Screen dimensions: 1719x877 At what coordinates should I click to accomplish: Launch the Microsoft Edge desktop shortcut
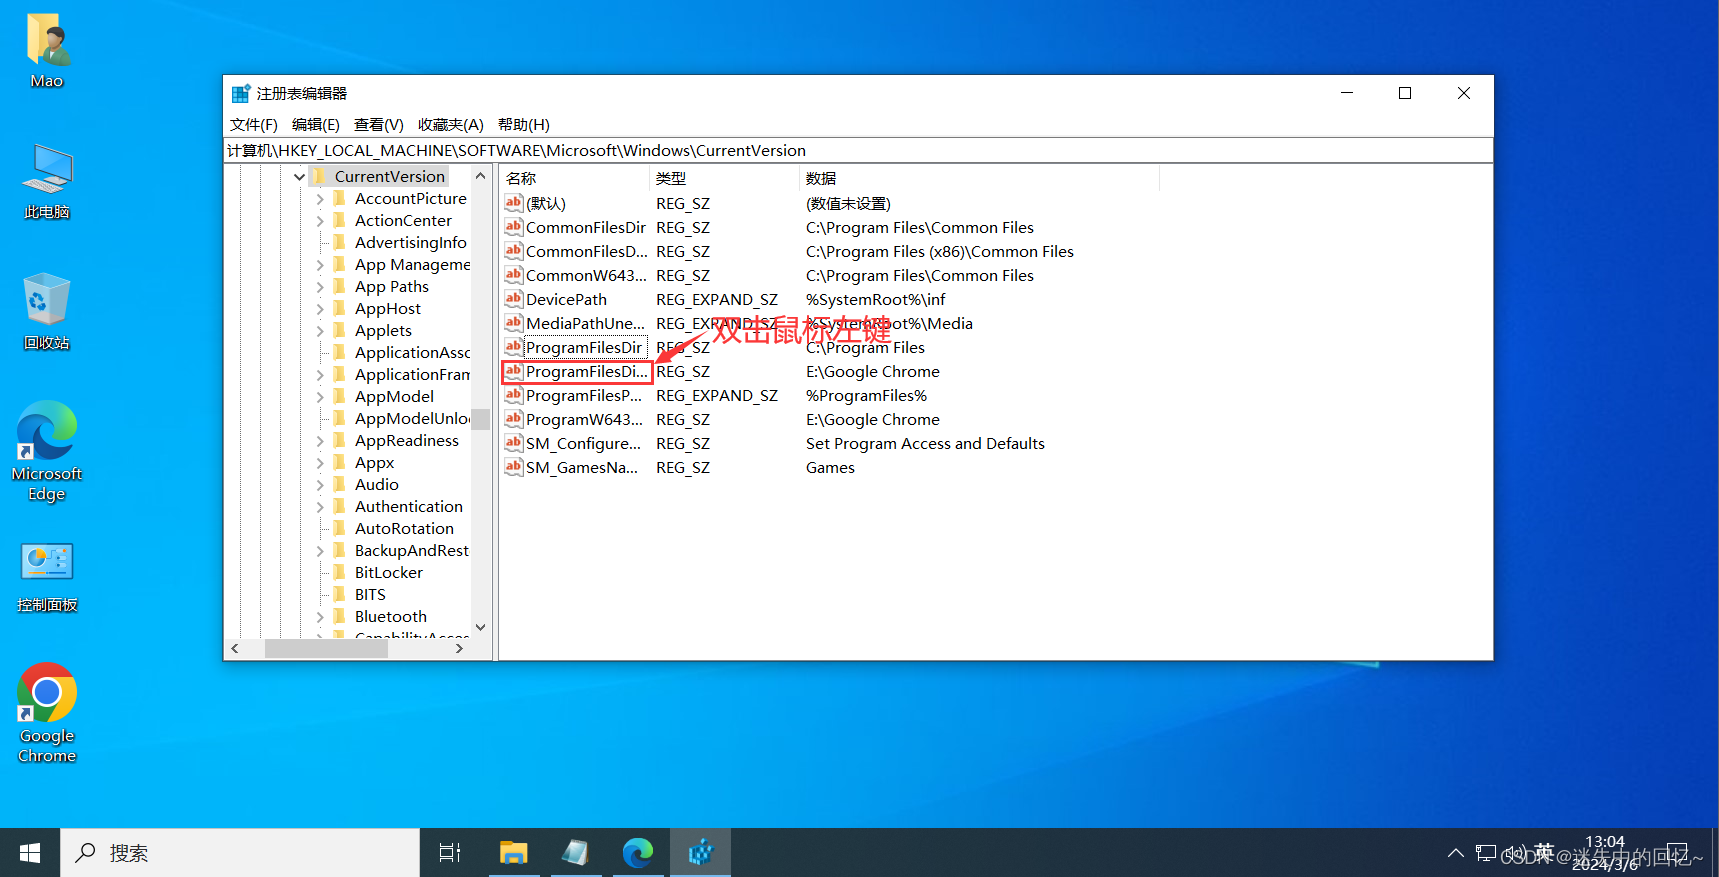click(47, 451)
